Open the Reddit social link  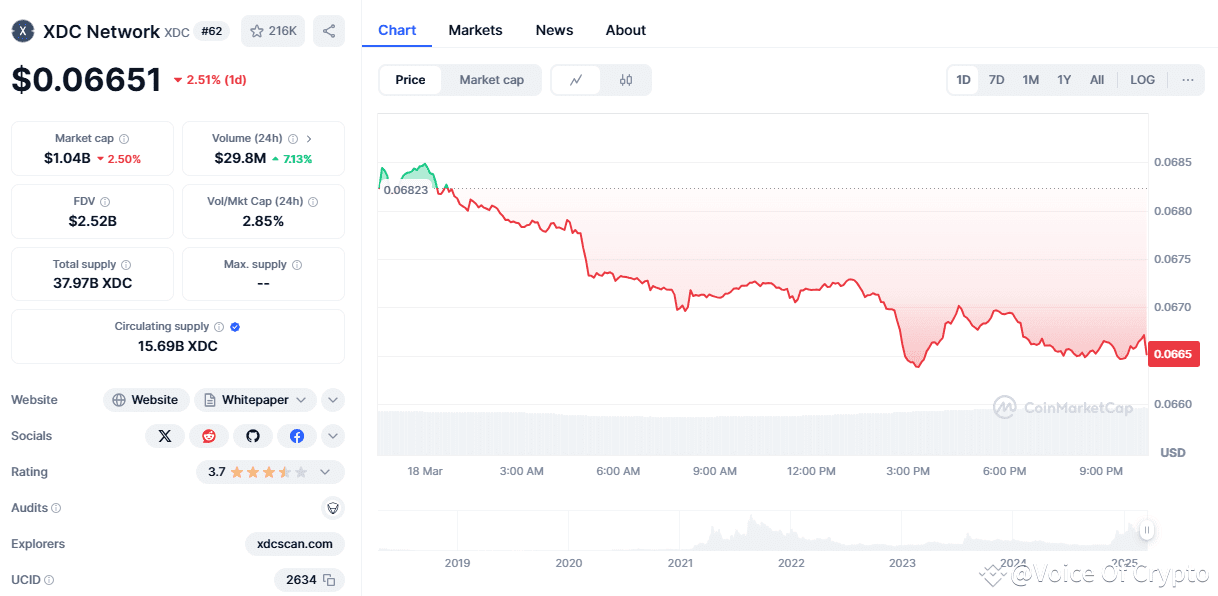(x=209, y=436)
